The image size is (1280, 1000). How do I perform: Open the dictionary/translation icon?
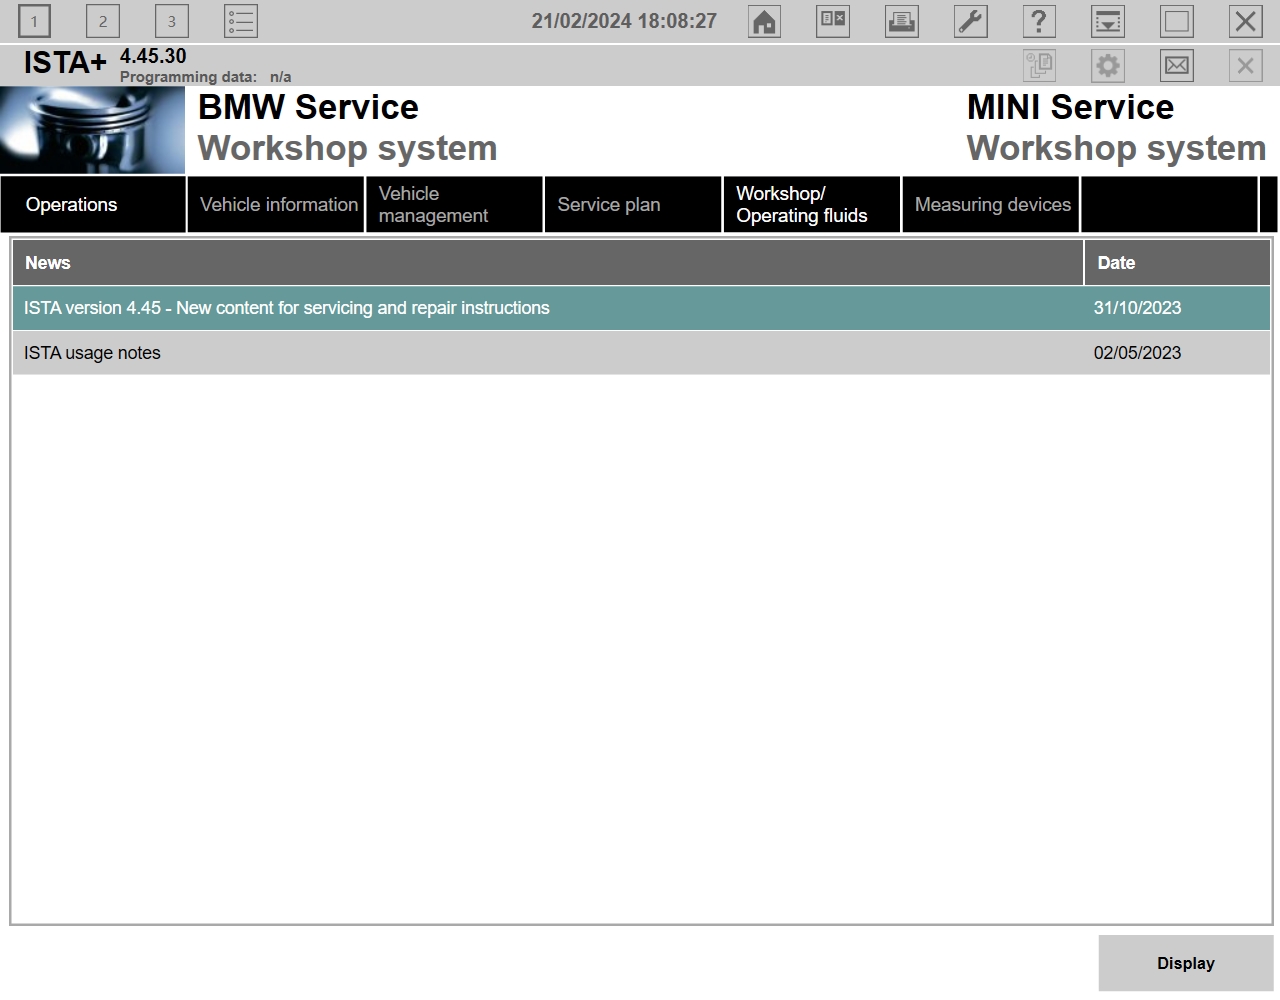coord(832,20)
